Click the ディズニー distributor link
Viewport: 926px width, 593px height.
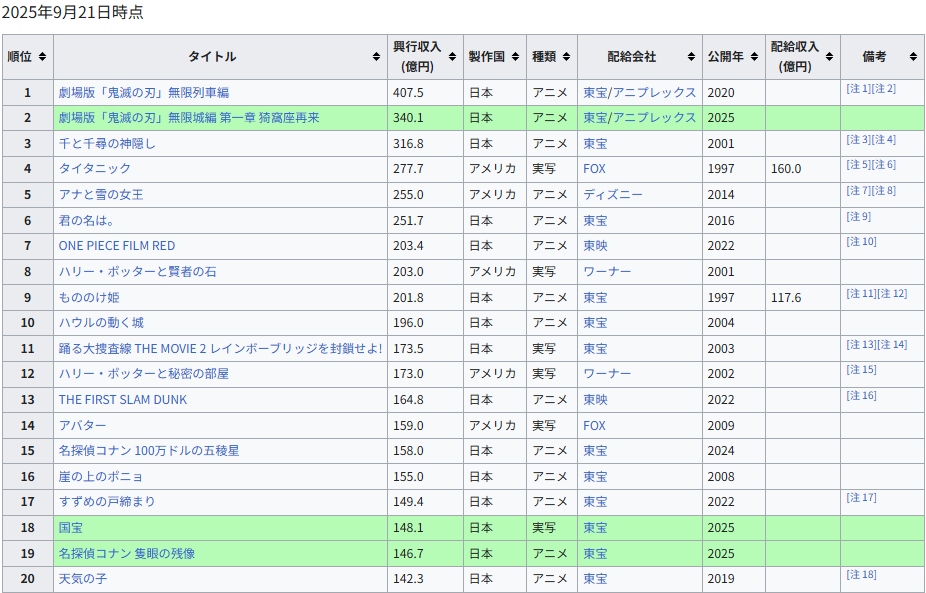pyautogui.click(x=613, y=195)
